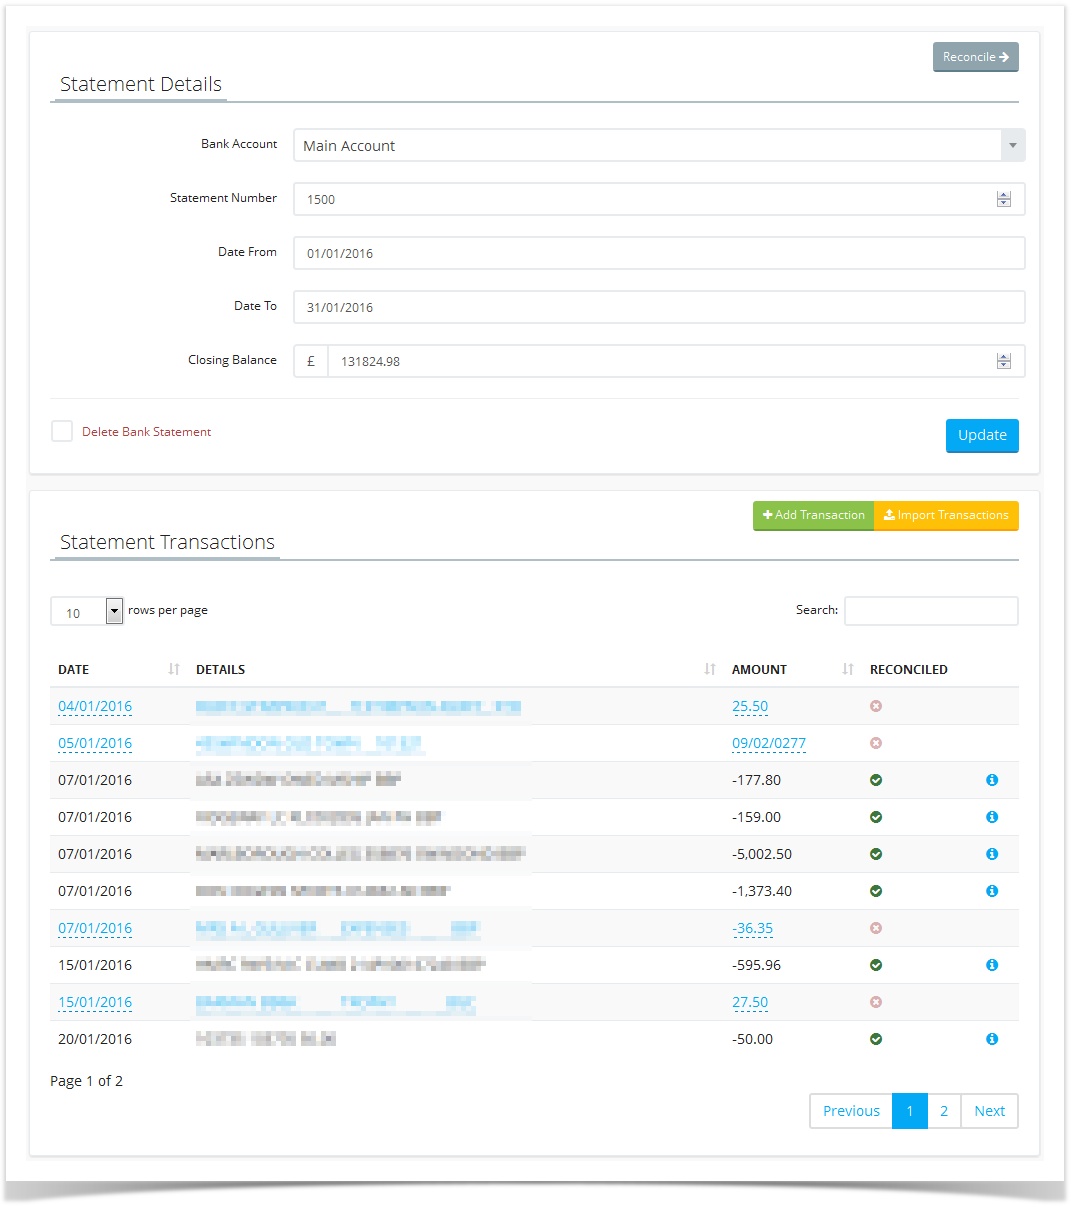This screenshot has width=1078, height=1210.
Task: Open the 04/01/2016 transaction date link
Action: point(95,706)
